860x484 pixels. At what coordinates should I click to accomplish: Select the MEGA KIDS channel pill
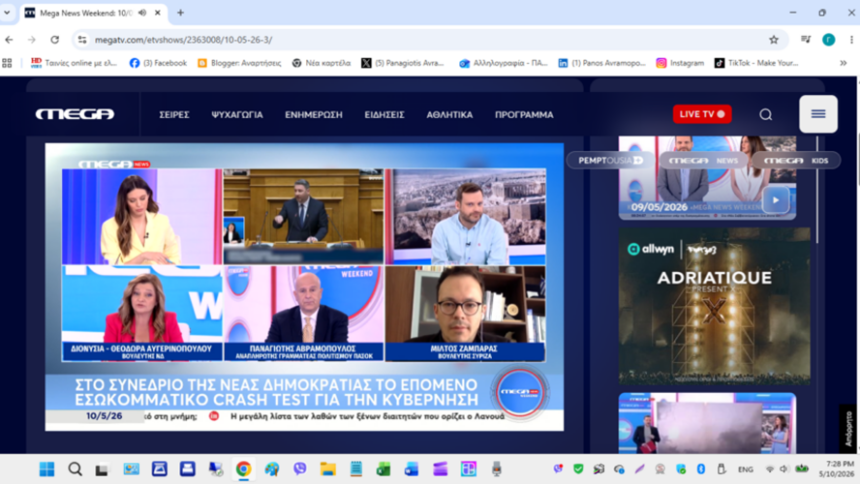[796, 160]
